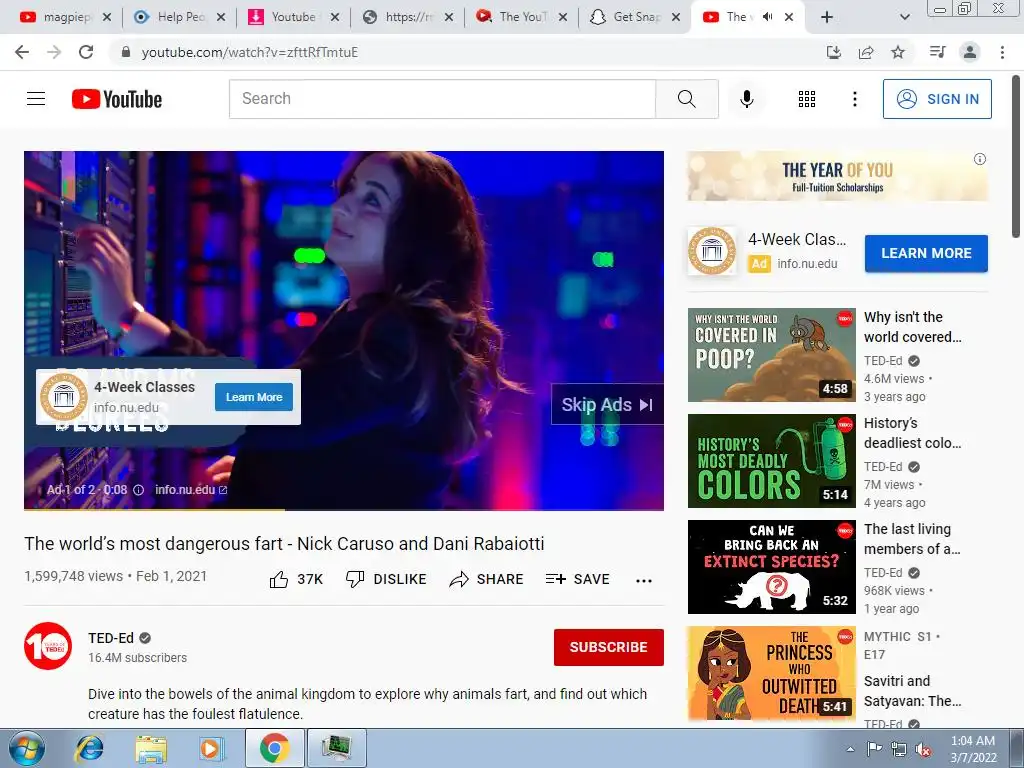Open the Chrome profile avatar icon
The width and height of the screenshot is (1024, 768).
970,52
